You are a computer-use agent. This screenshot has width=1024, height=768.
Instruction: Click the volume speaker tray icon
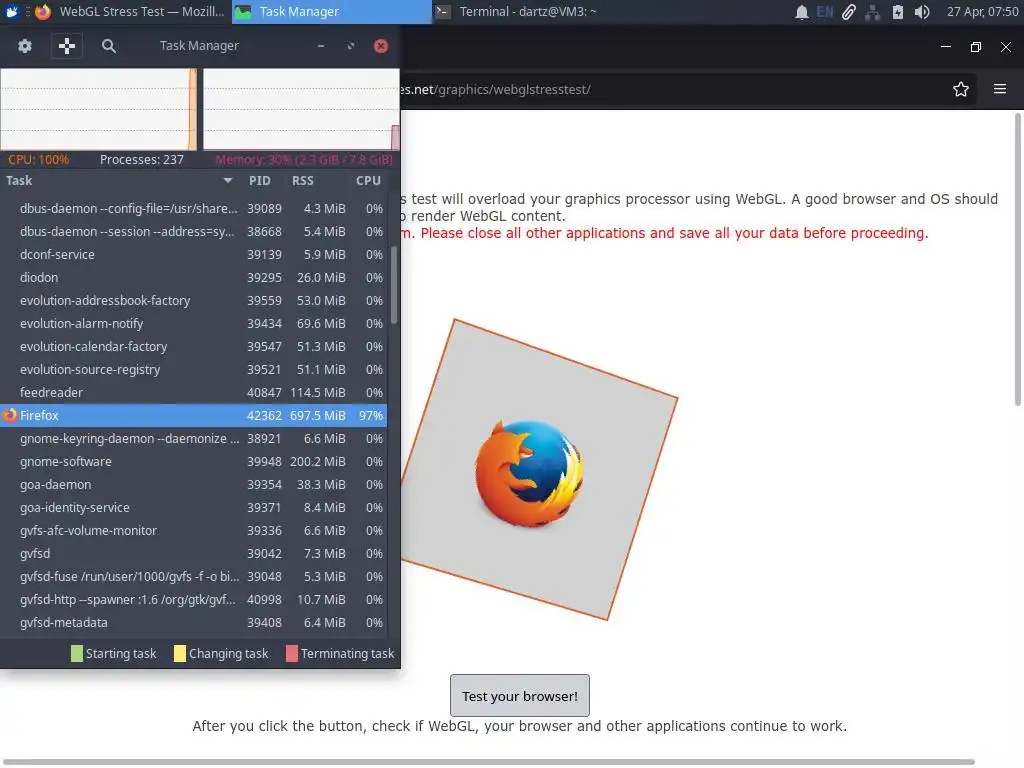[x=922, y=12]
